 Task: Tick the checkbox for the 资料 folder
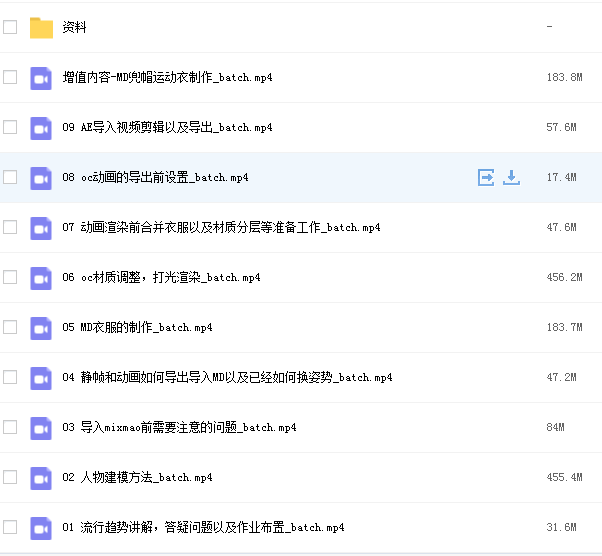click(x=10, y=27)
